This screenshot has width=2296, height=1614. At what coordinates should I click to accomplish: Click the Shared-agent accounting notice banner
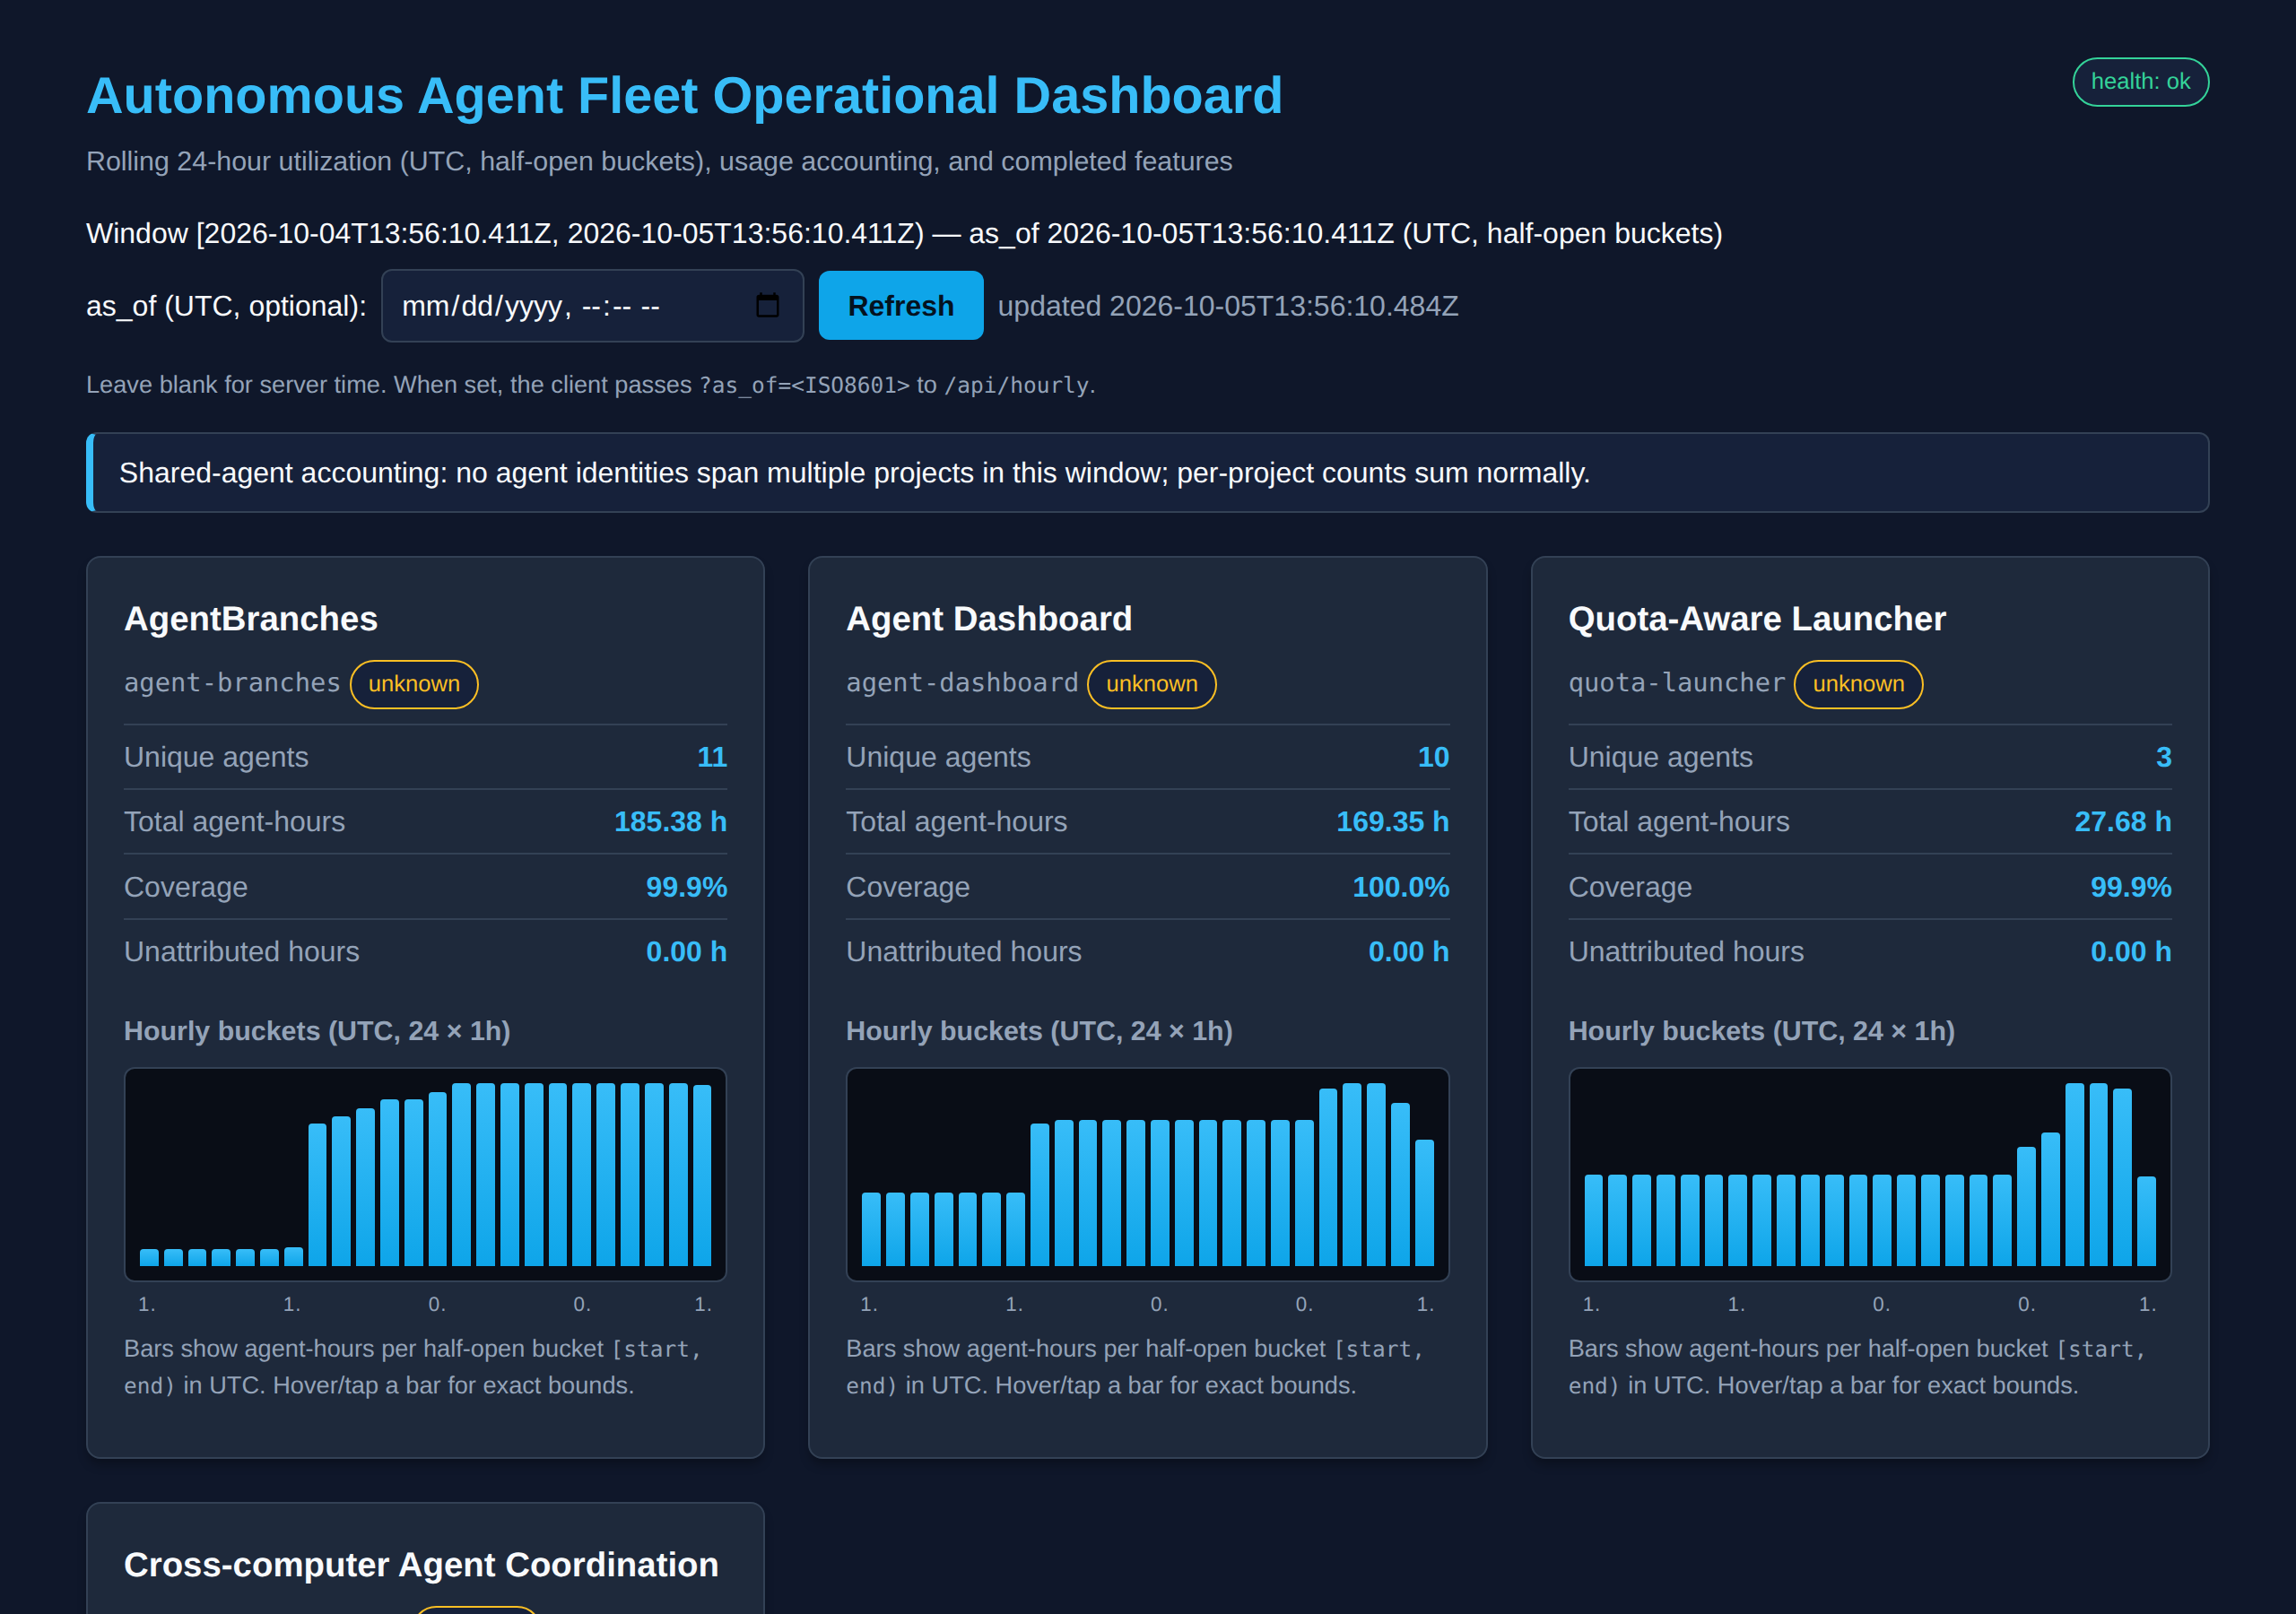pyautogui.click(x=1147, y=473)
